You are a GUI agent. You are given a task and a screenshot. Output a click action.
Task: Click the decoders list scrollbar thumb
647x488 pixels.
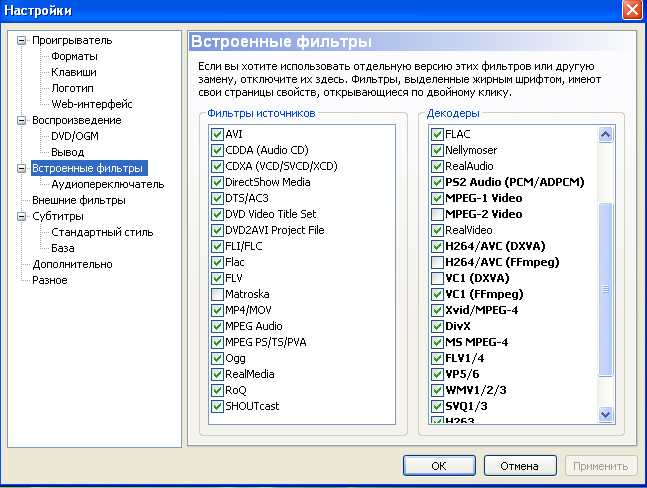tap(605, 289)
